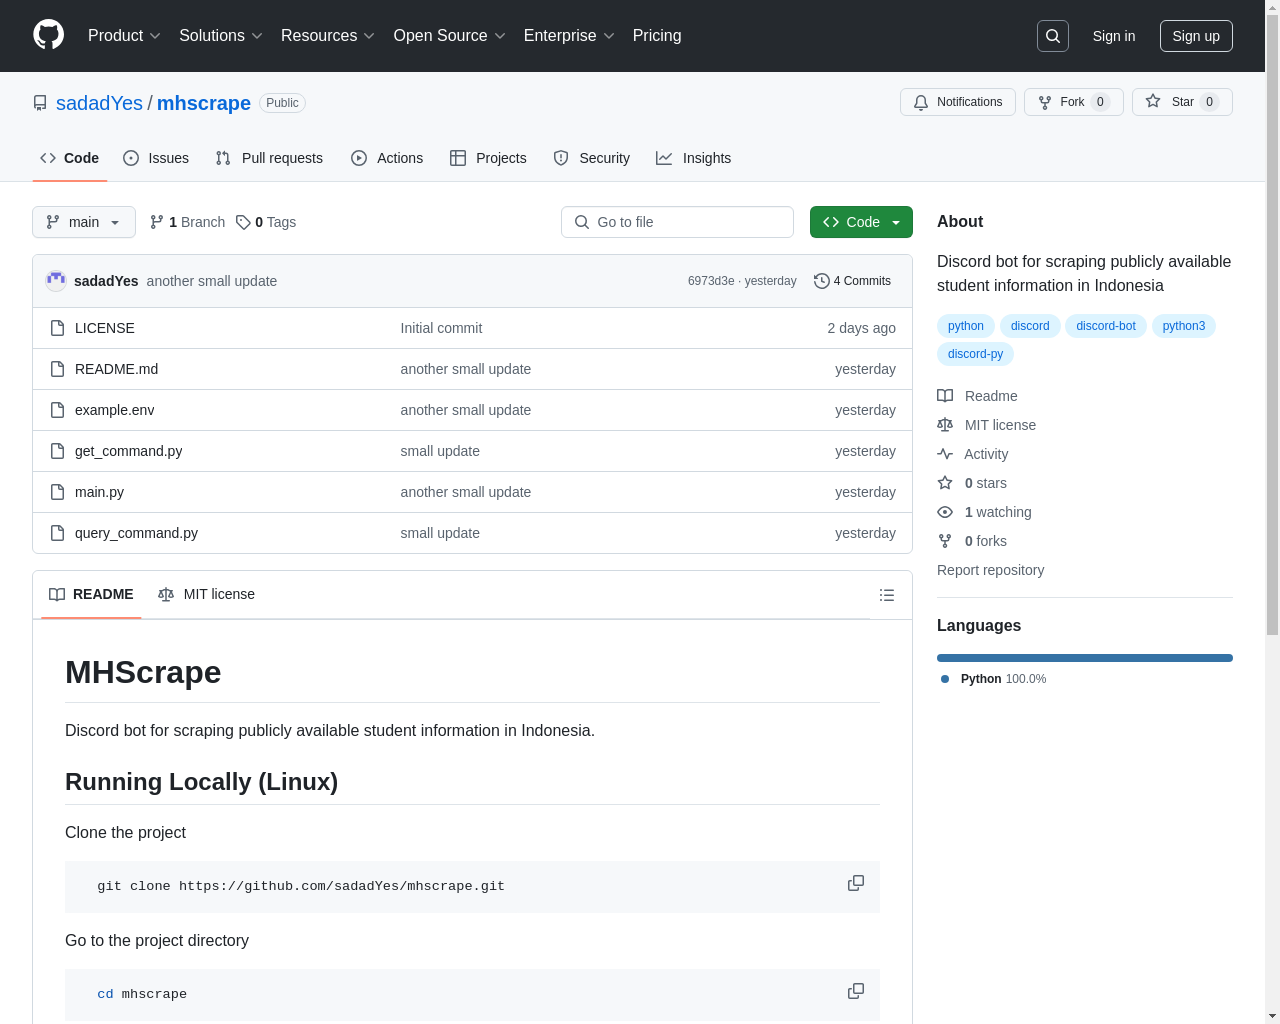Open the main branch selector dropdown
The image size is (1280, 1024).
(x=84, y=222)
